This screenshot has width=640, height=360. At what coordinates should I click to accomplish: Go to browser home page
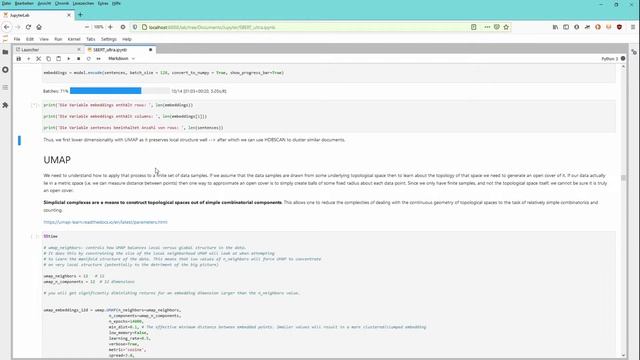pos(39,27)
